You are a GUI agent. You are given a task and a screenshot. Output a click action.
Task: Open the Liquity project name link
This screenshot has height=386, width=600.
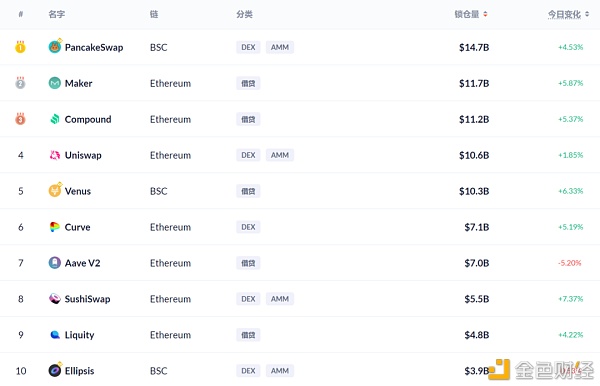click(79, 335)
